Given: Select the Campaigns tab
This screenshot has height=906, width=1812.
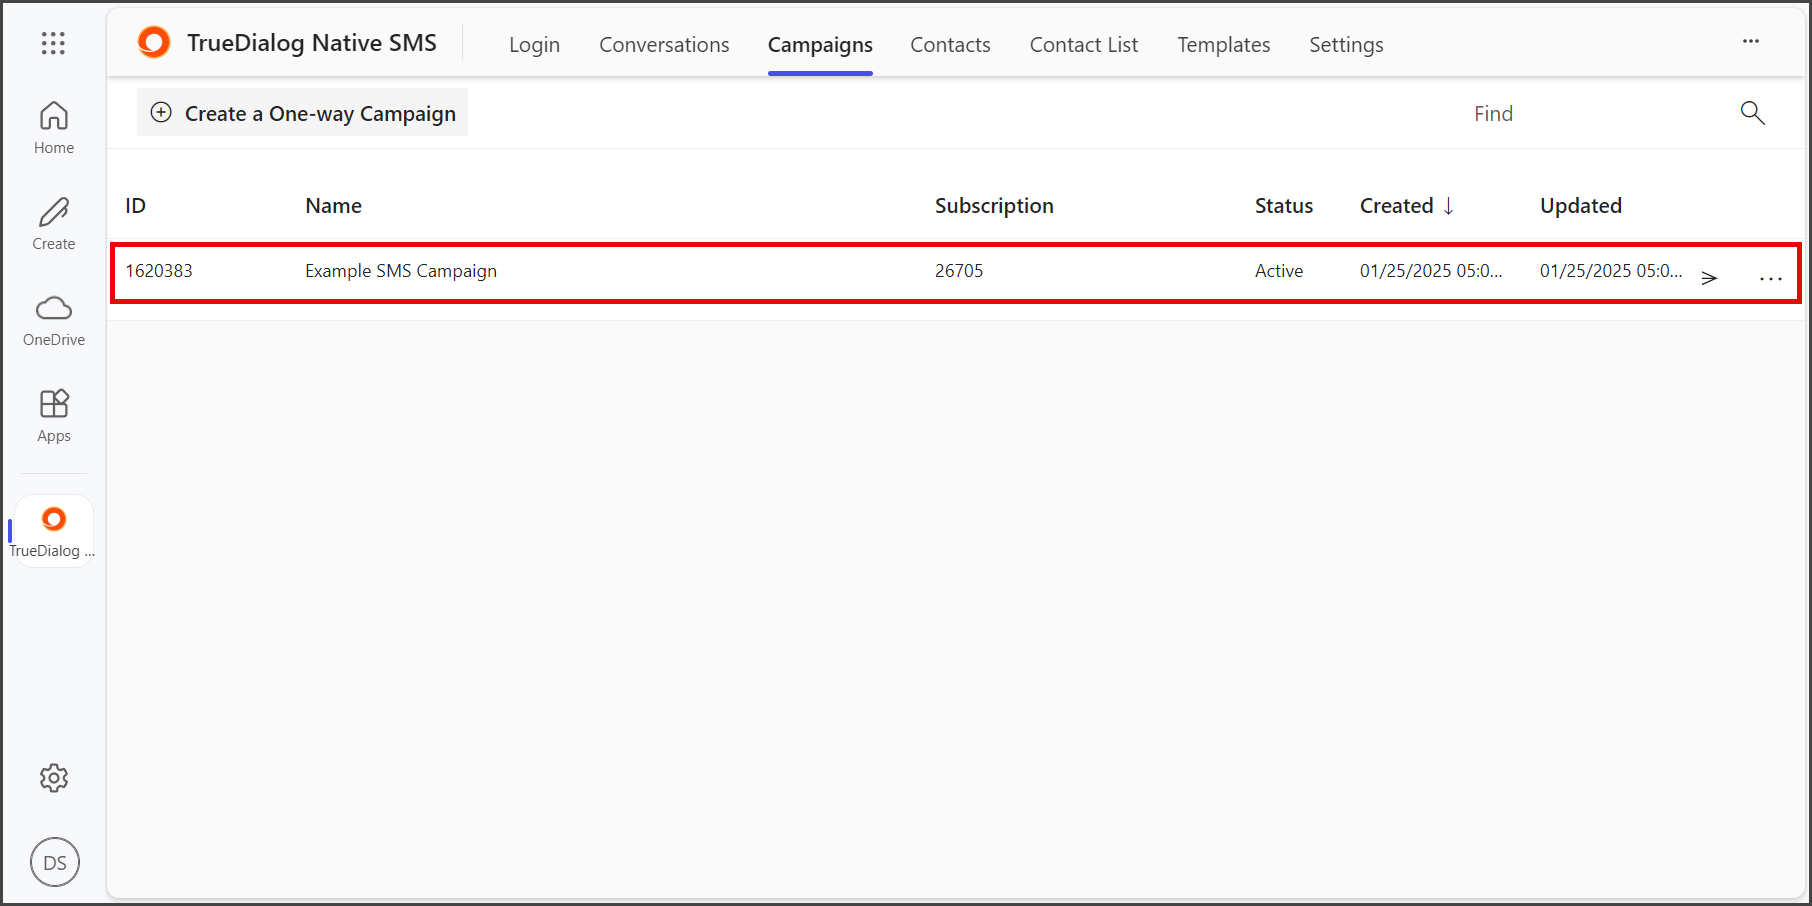Looking at the screenshot, I should pos(820,45).
